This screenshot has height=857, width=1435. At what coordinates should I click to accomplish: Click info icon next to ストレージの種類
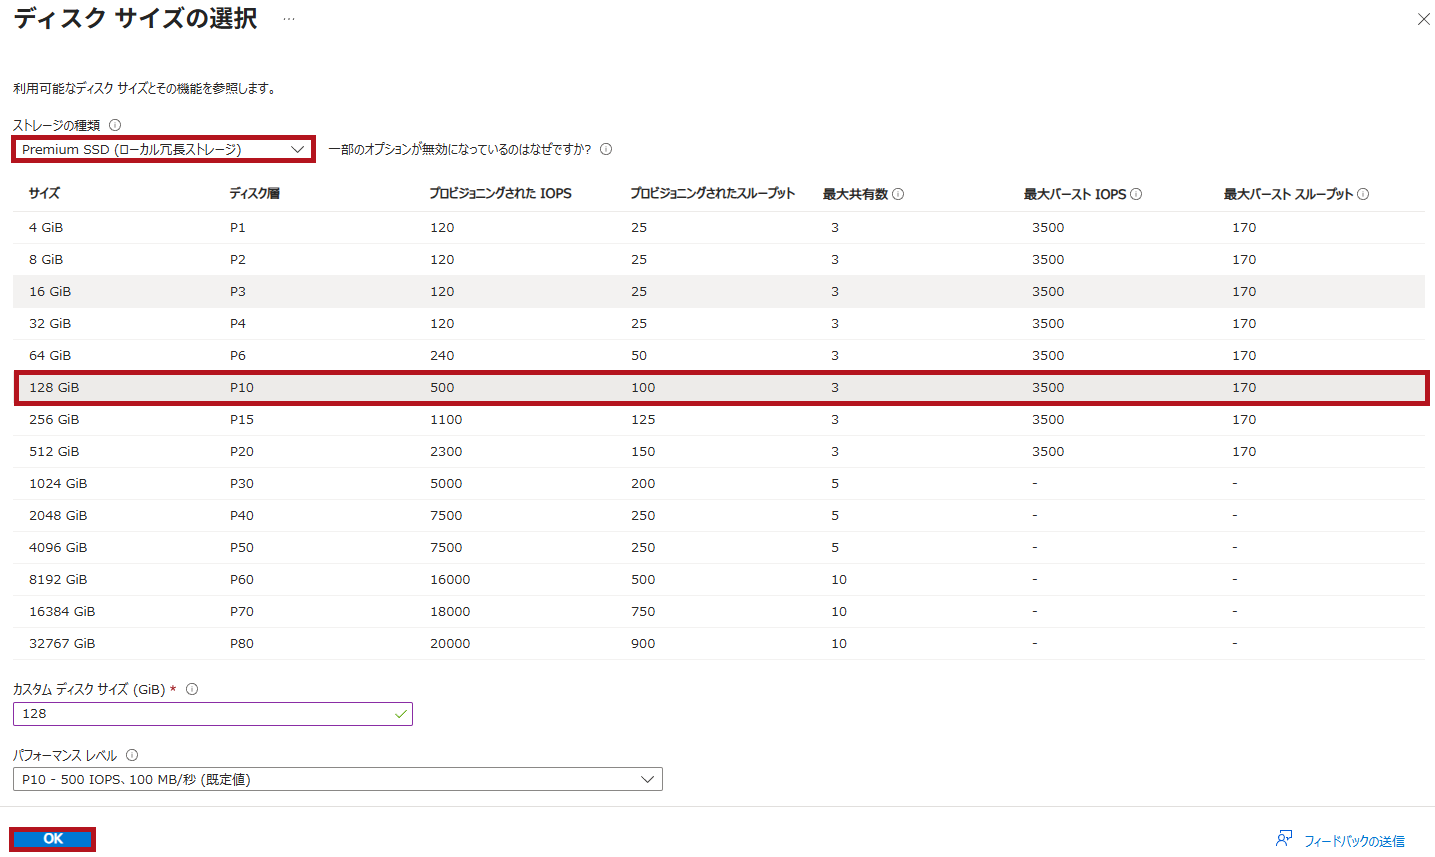115,125
